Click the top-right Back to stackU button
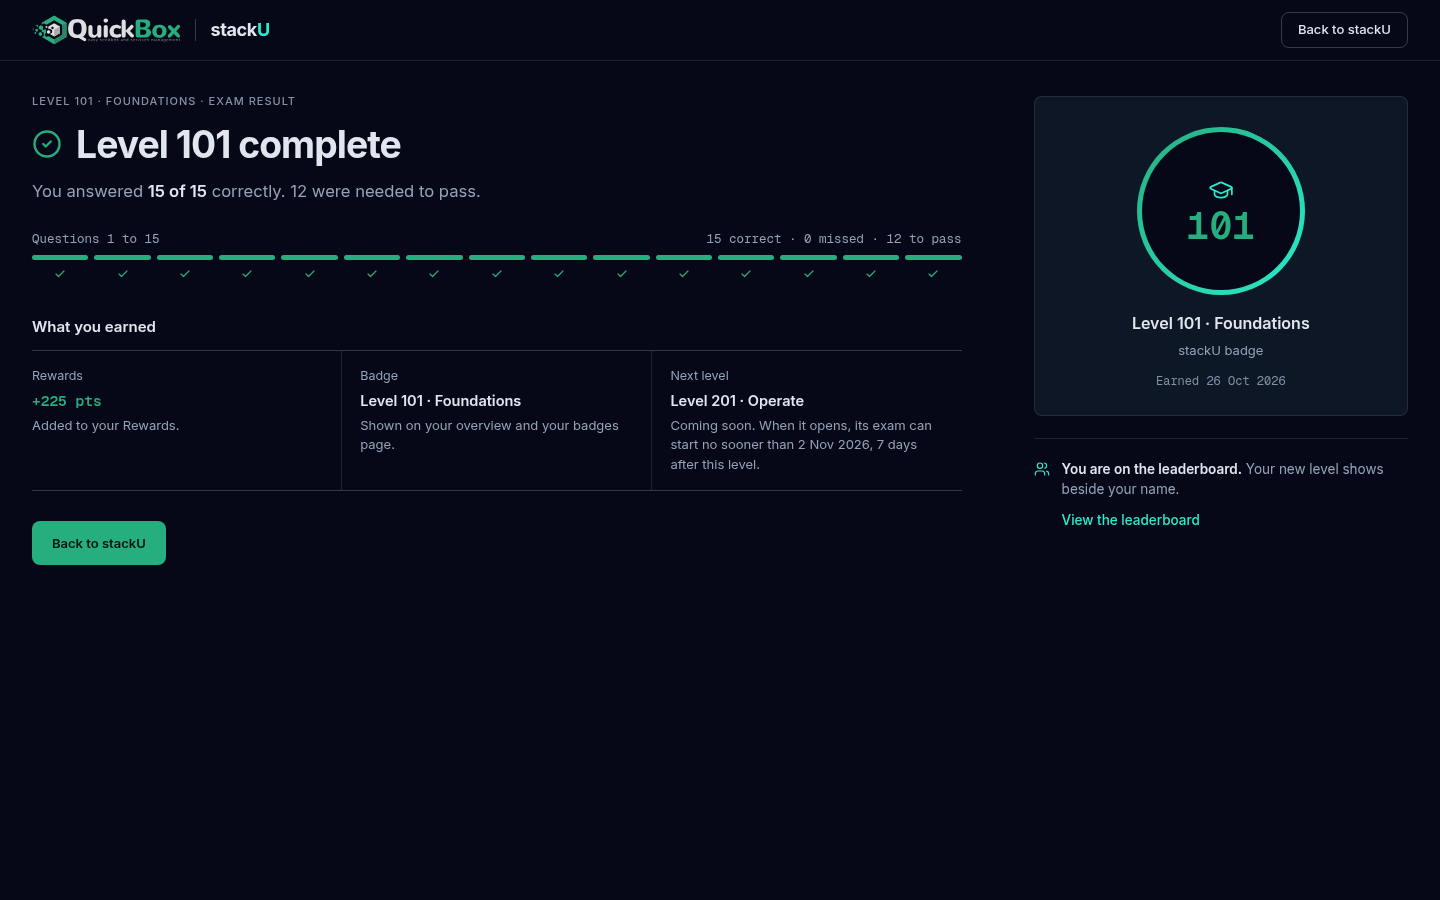The width and height of the screenshot is (1440, 900). coord(1344,30)
